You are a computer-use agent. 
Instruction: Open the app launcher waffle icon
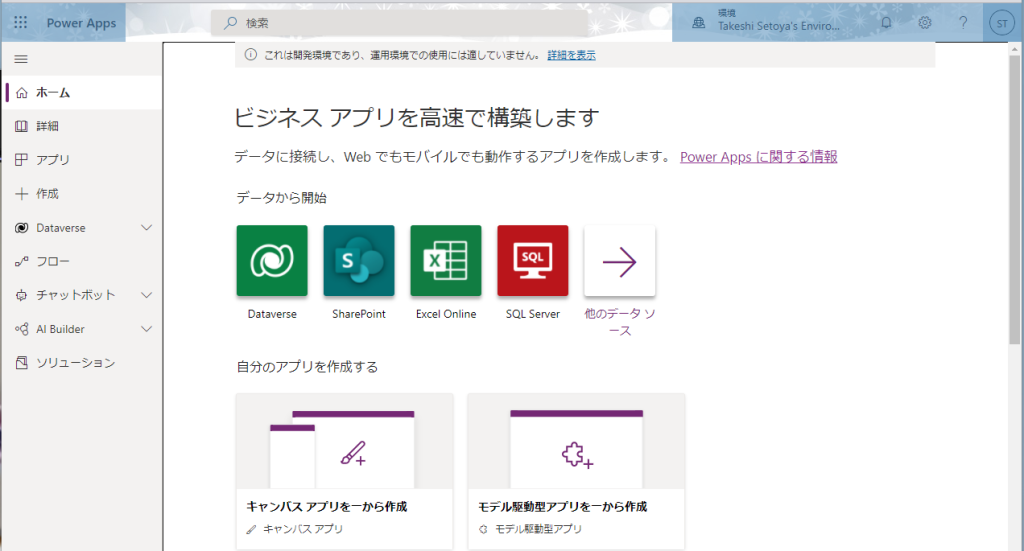click(x=20, y=22)
